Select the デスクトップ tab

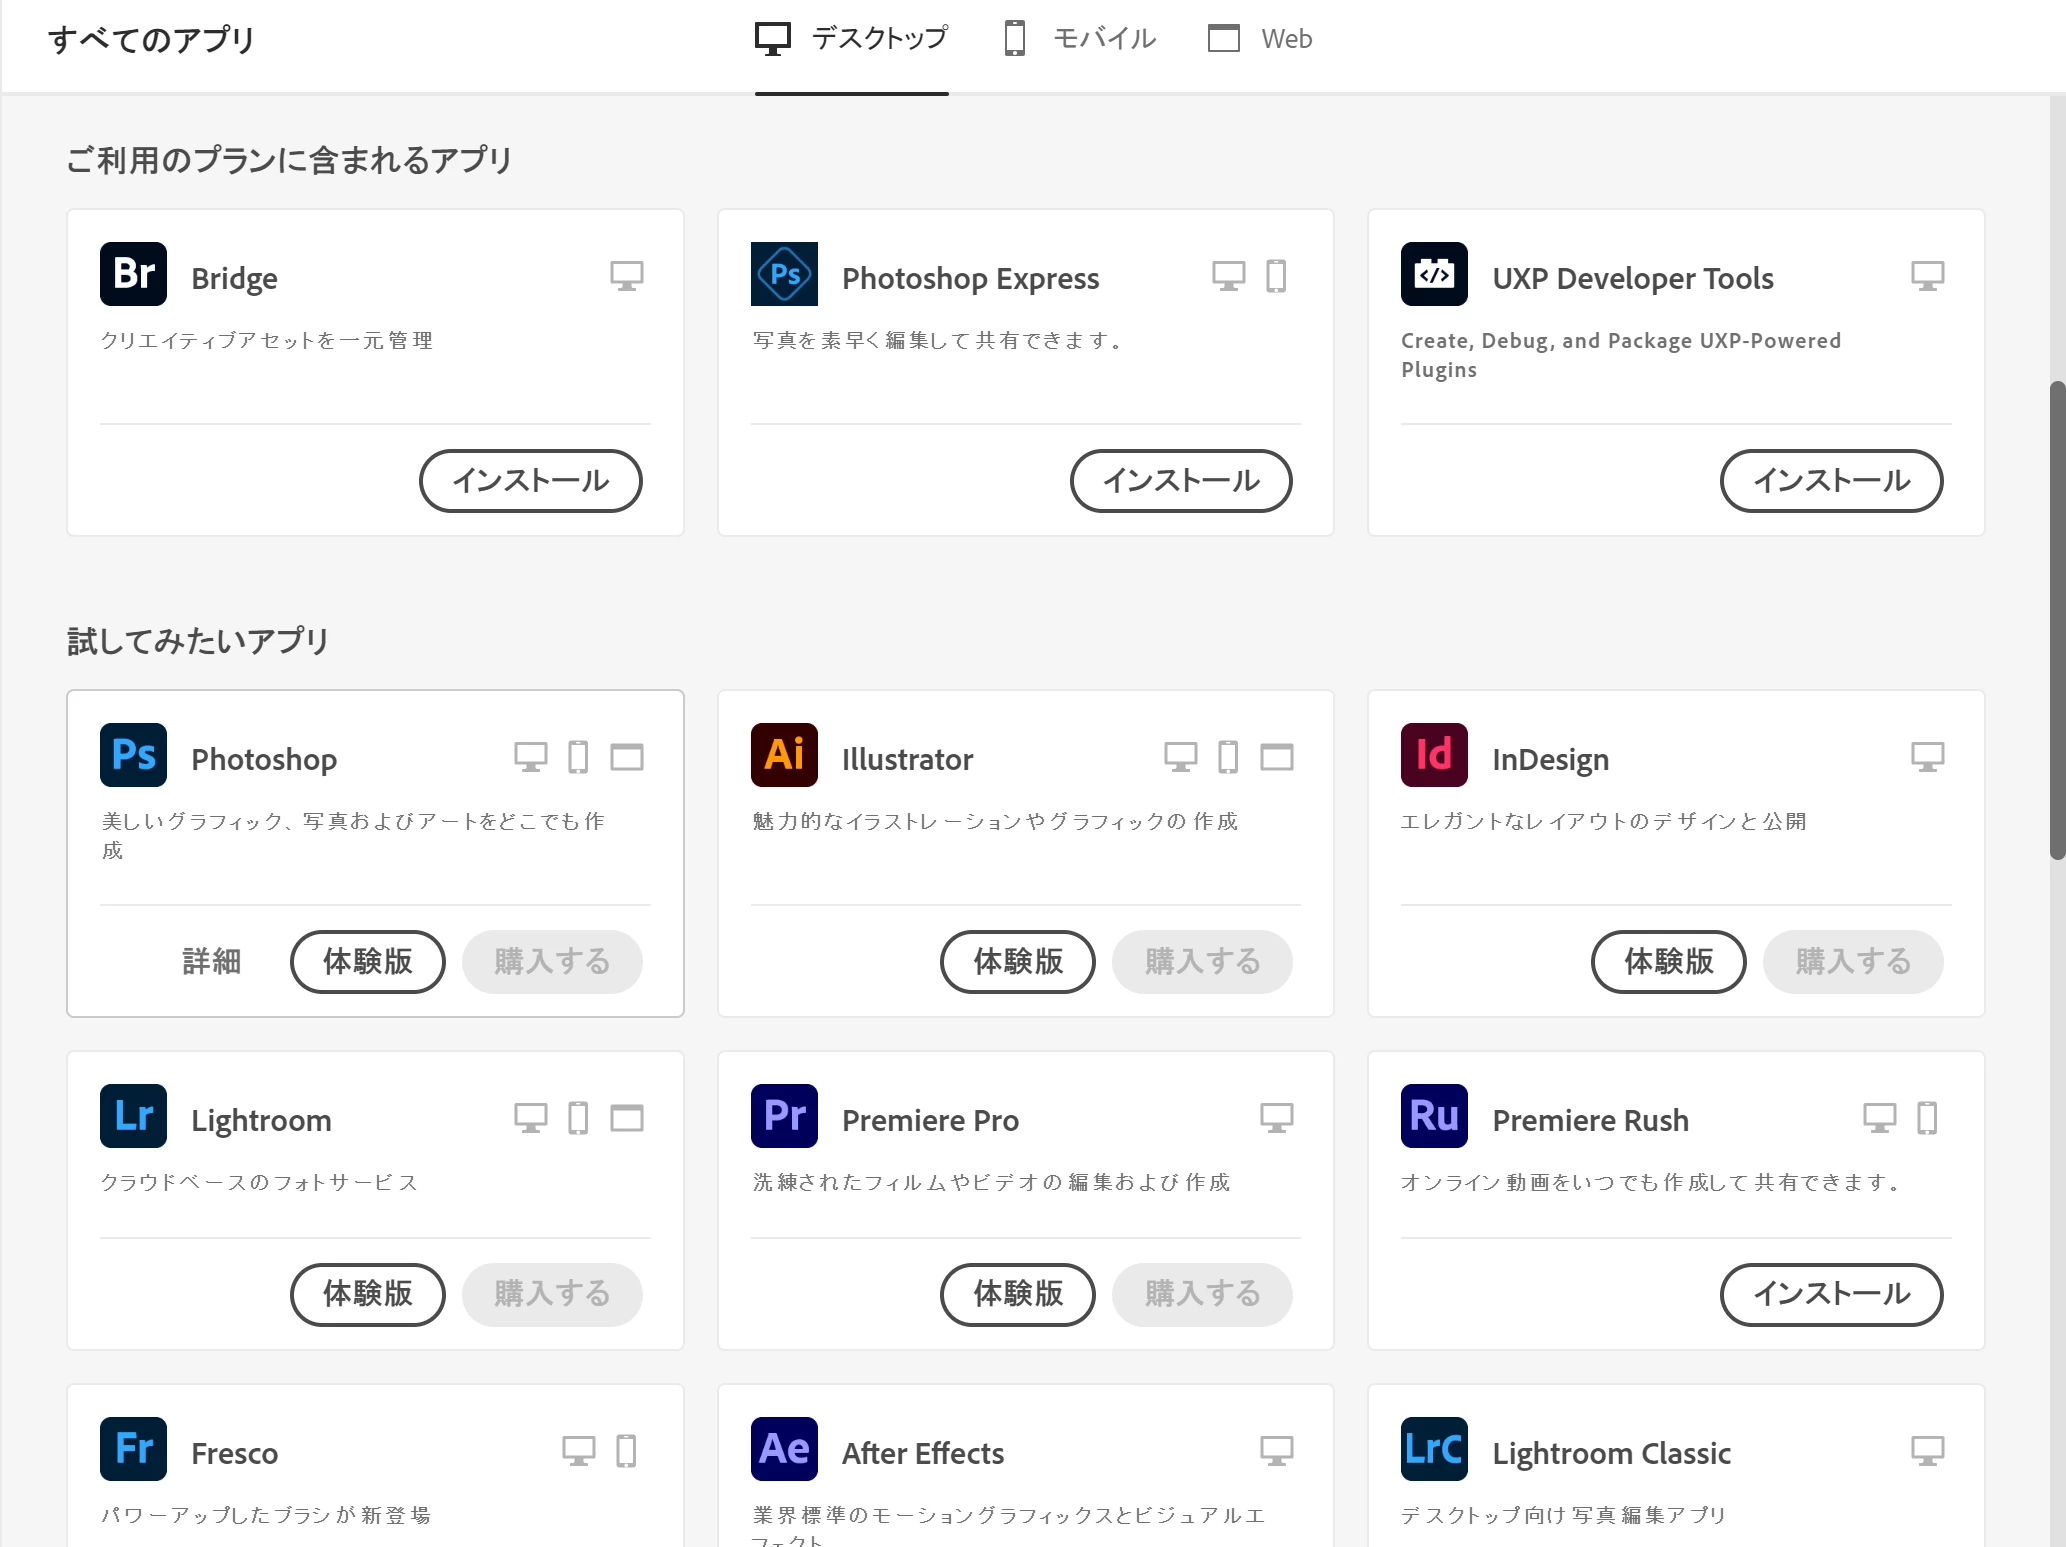[x=851, y=39]
